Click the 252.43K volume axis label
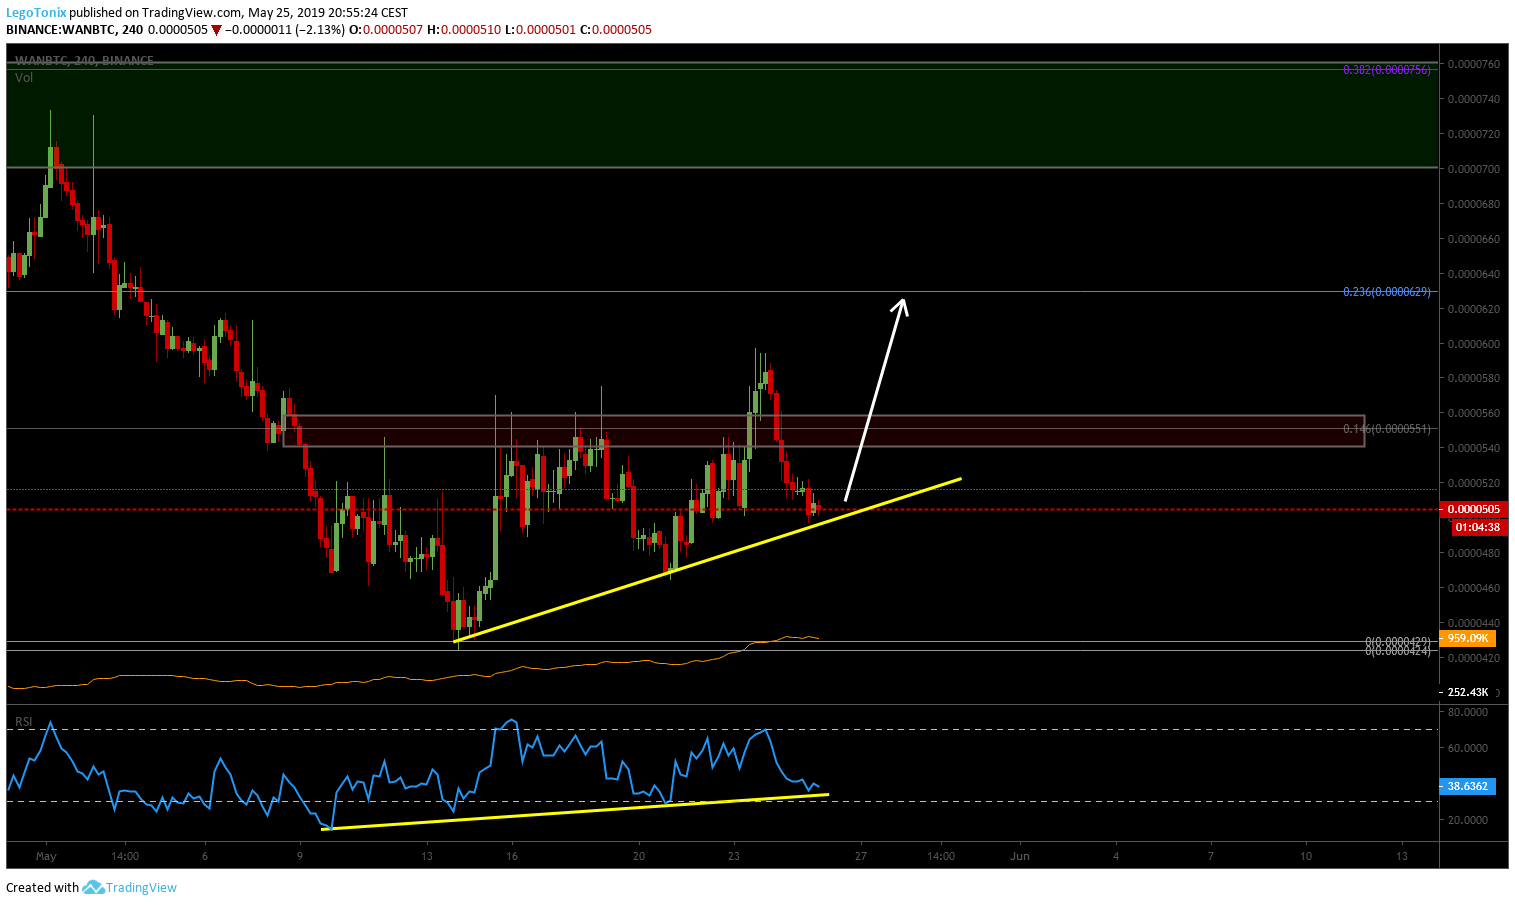 coord(1468,692)
